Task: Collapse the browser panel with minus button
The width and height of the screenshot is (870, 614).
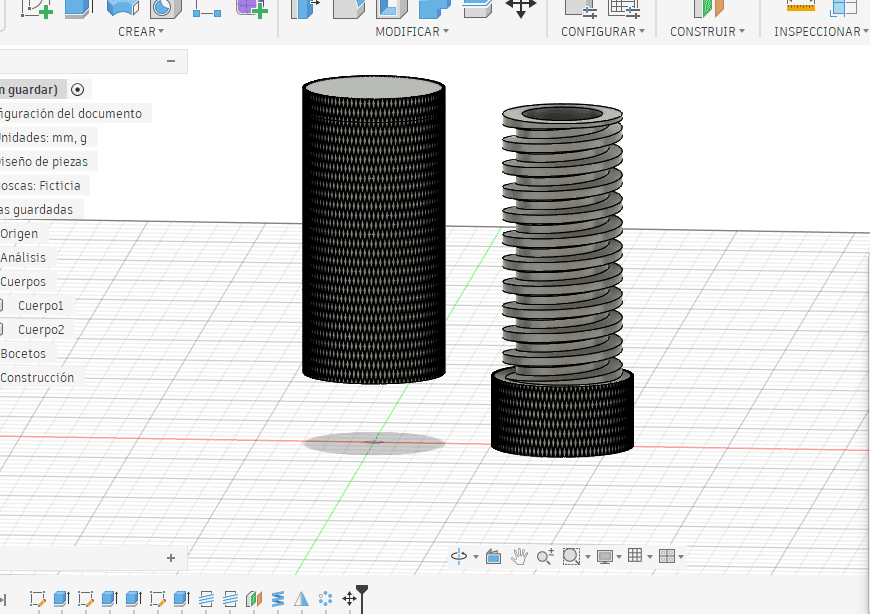Action: [x=170, y=62]
